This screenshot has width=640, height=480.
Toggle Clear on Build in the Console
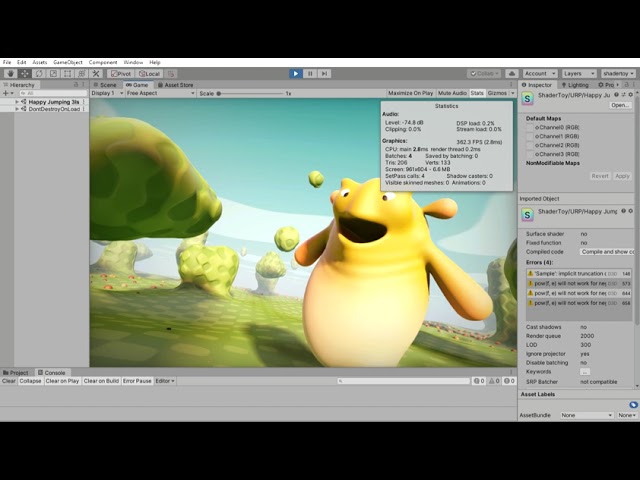[x=101, y=381]
